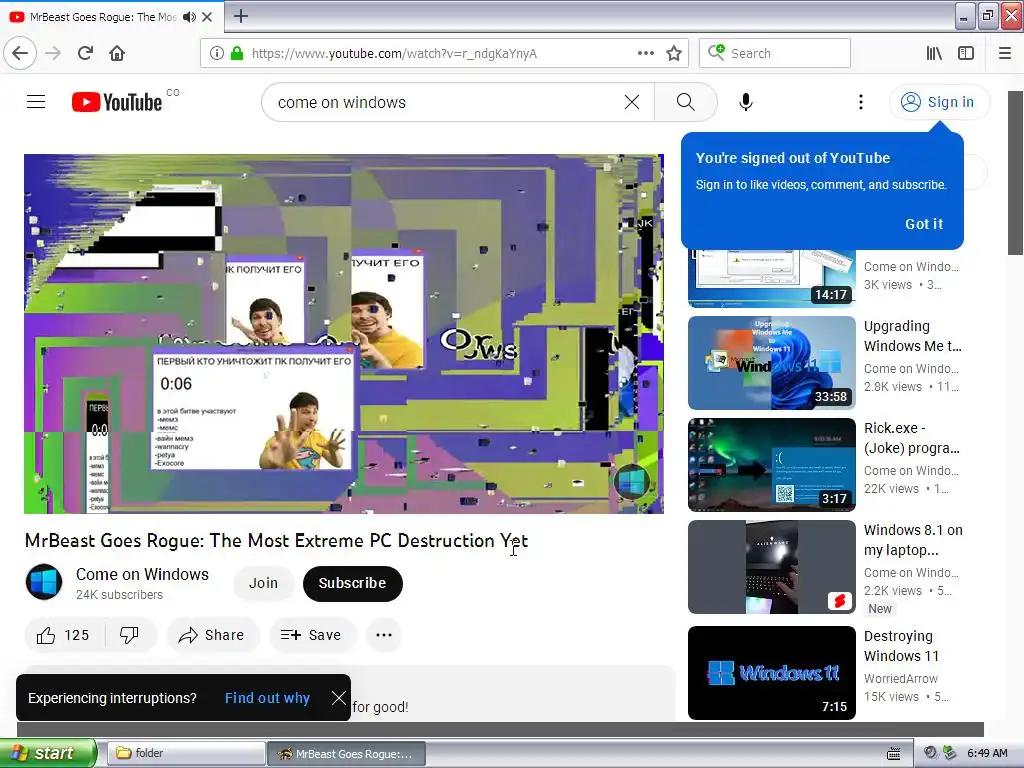
Task: Close the Experiencing interruptions notification
Action: pyautogui.click(x=338, y=698)
